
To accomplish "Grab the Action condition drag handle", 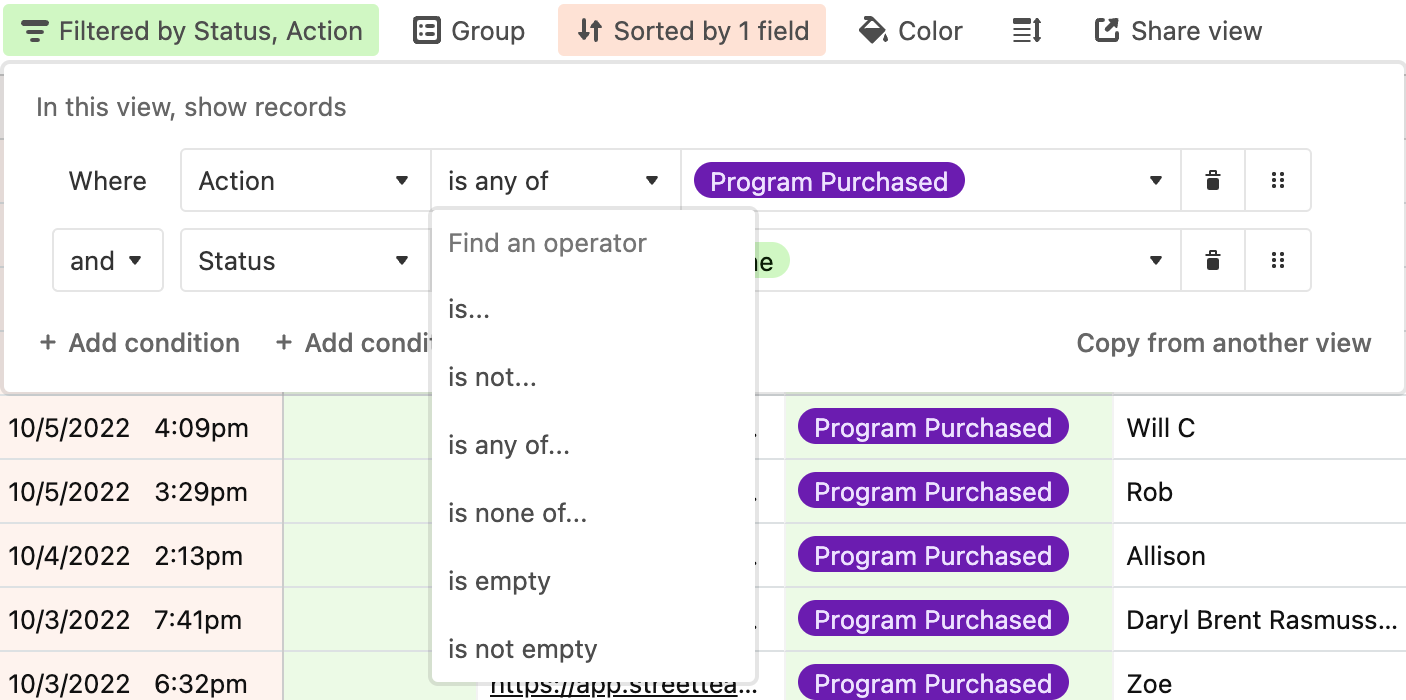I will point(1277,181).
